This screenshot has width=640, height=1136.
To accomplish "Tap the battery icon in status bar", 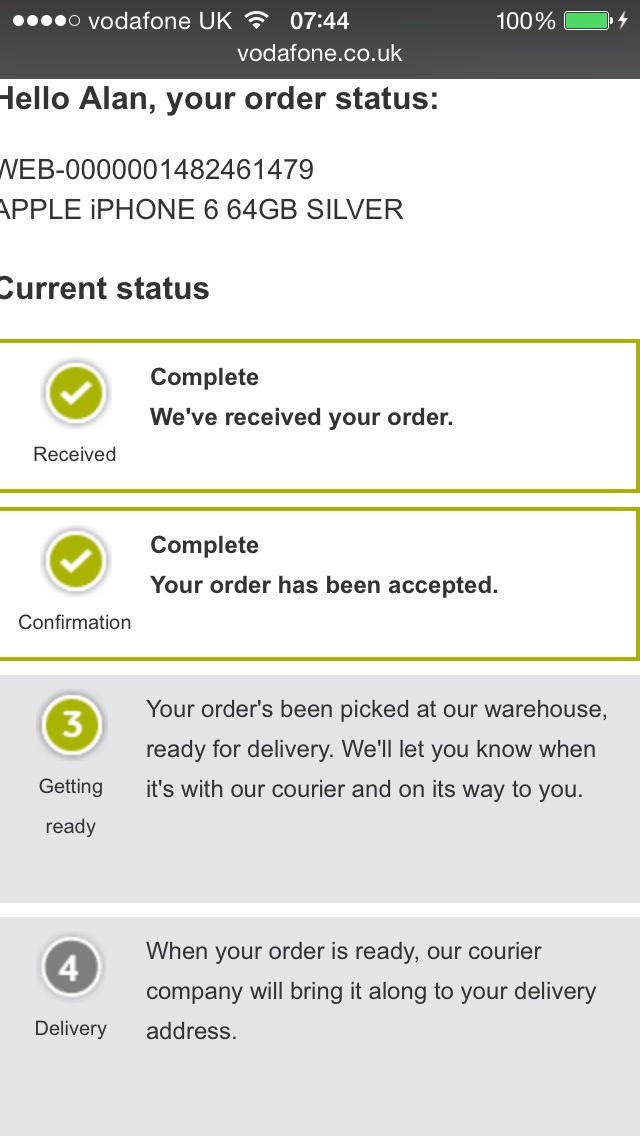I will click(x=586, y=21).
